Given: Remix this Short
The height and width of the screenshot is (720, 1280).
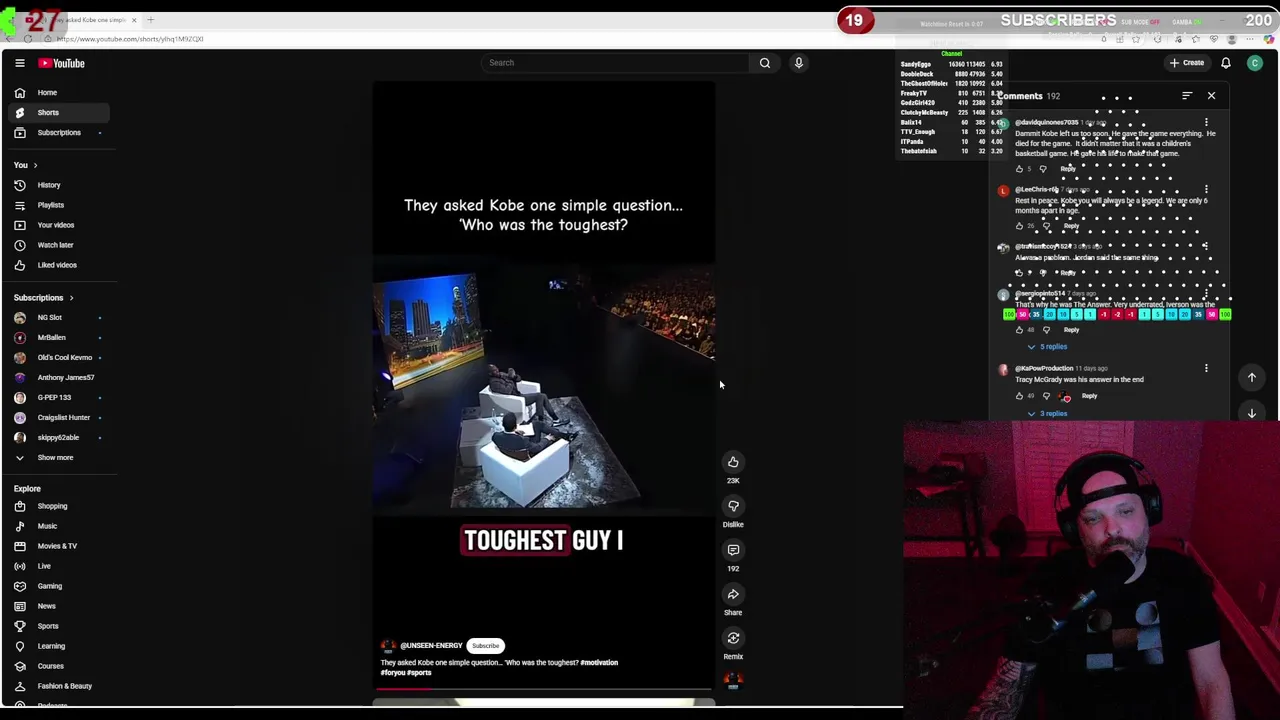Looking at the screenshot, I should (733, 638).
